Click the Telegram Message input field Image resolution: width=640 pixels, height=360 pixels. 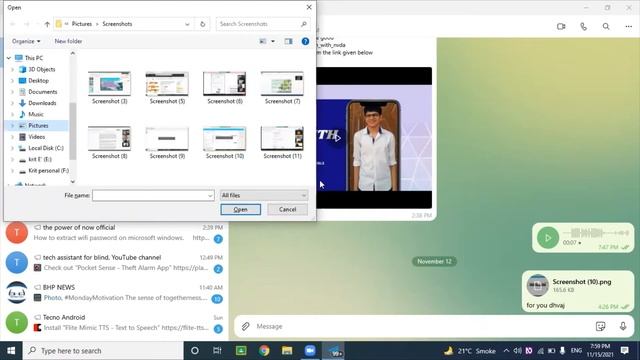pos(422,326)
